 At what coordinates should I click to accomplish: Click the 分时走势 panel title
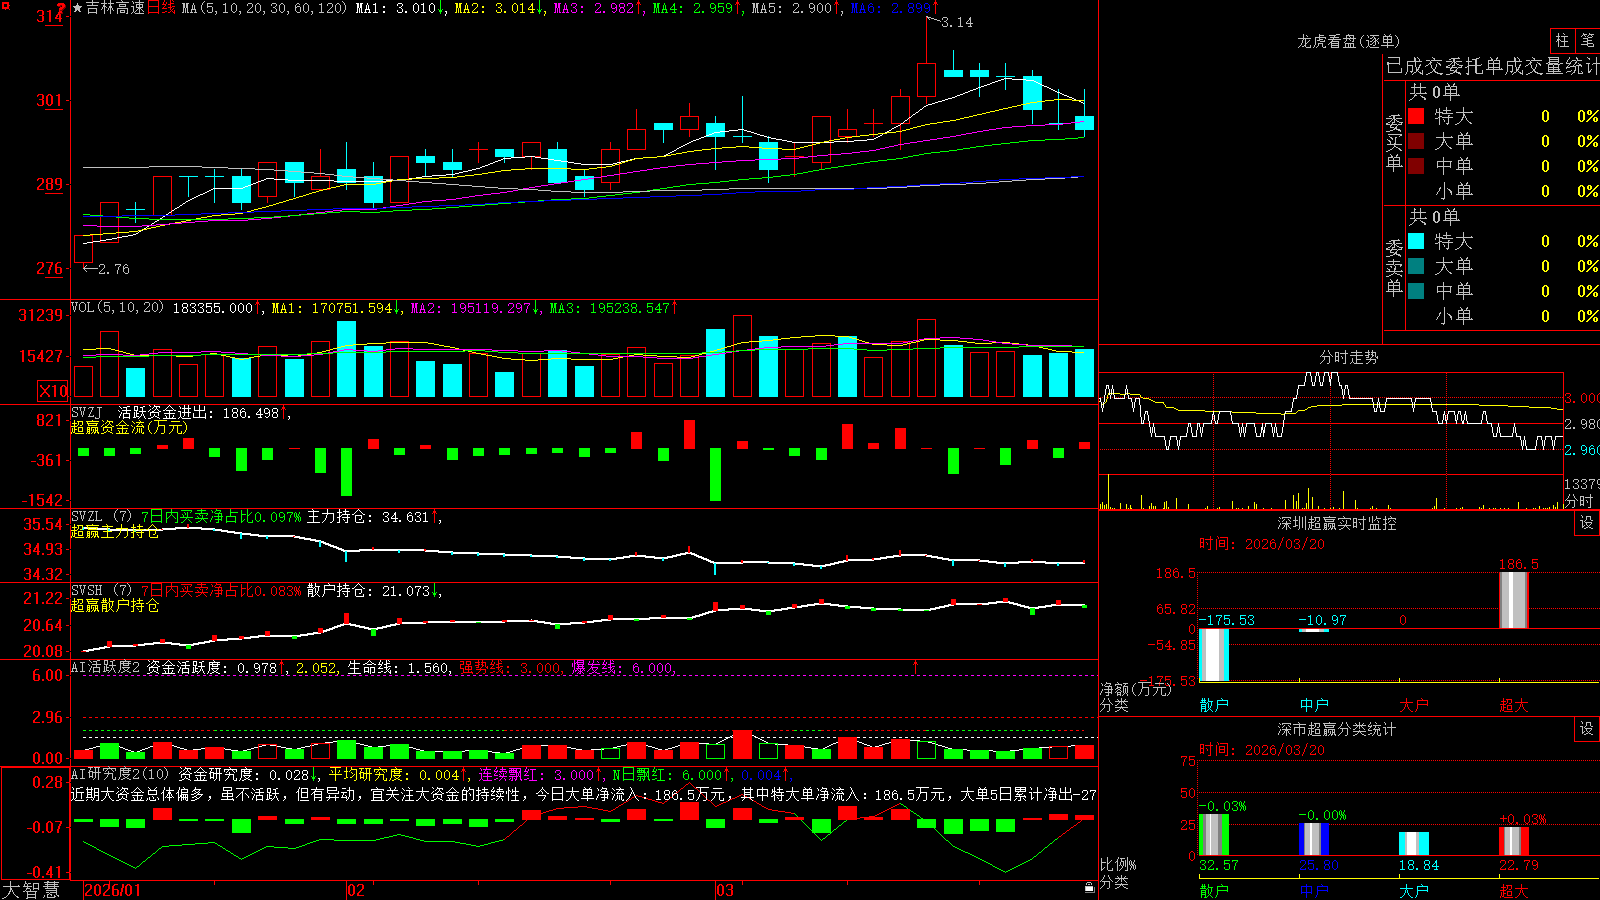click(x=1348, y=357)
